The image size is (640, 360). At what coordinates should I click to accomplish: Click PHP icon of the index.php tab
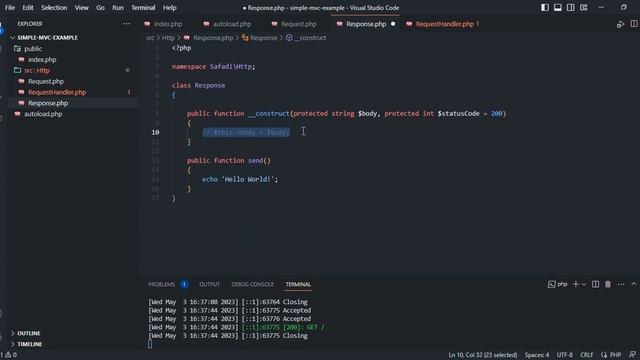click(147, 24)
